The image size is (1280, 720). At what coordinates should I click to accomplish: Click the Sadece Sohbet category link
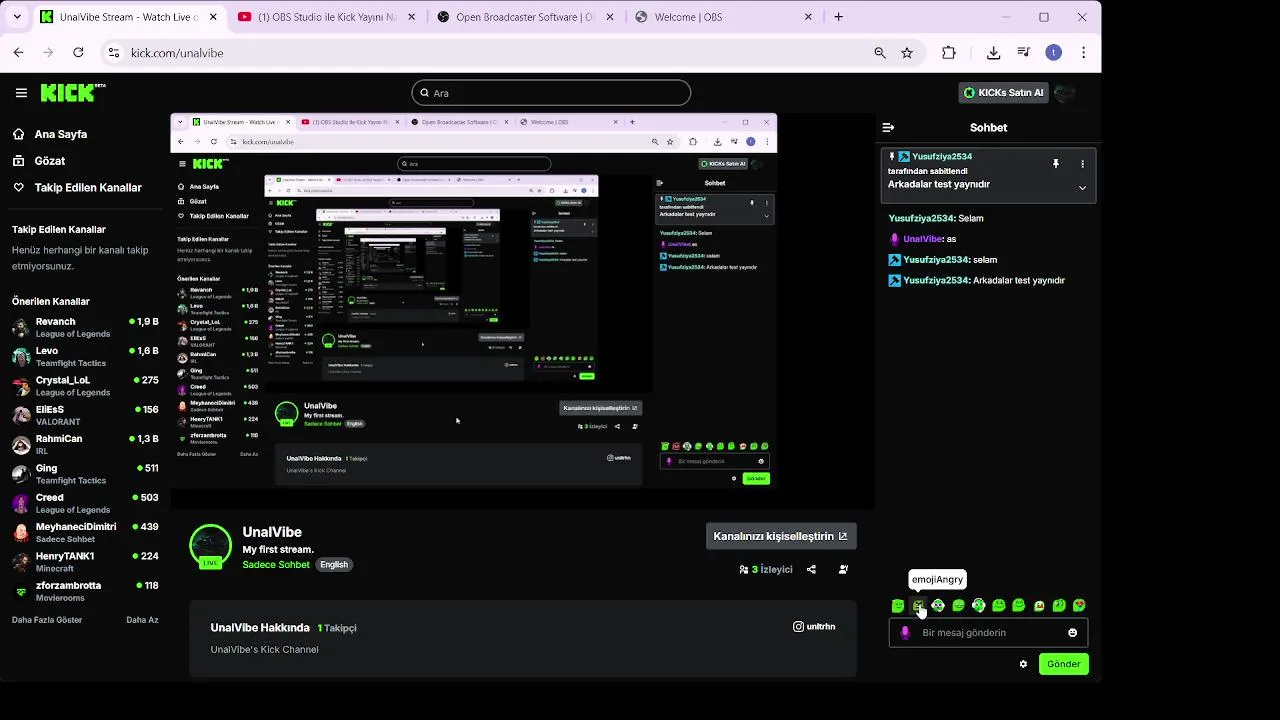point(276,565)
